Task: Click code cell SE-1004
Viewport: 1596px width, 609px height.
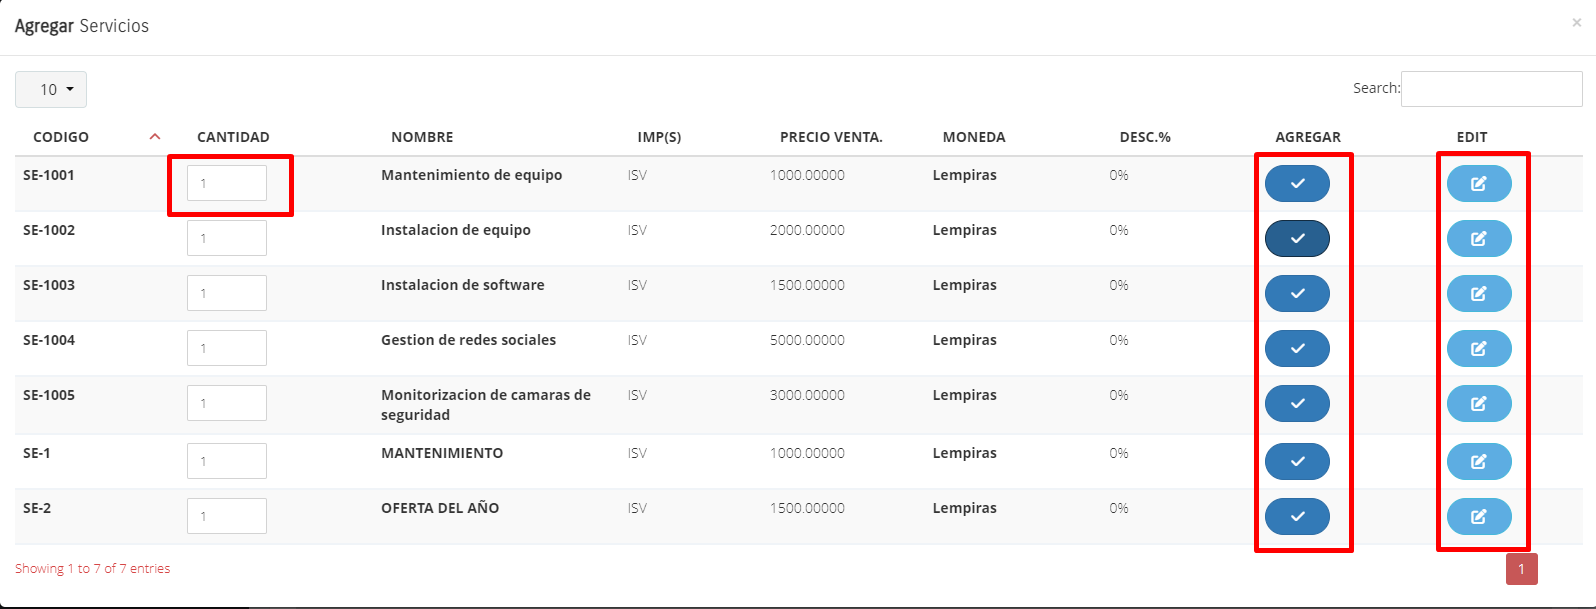Action: tap(49, 340)
